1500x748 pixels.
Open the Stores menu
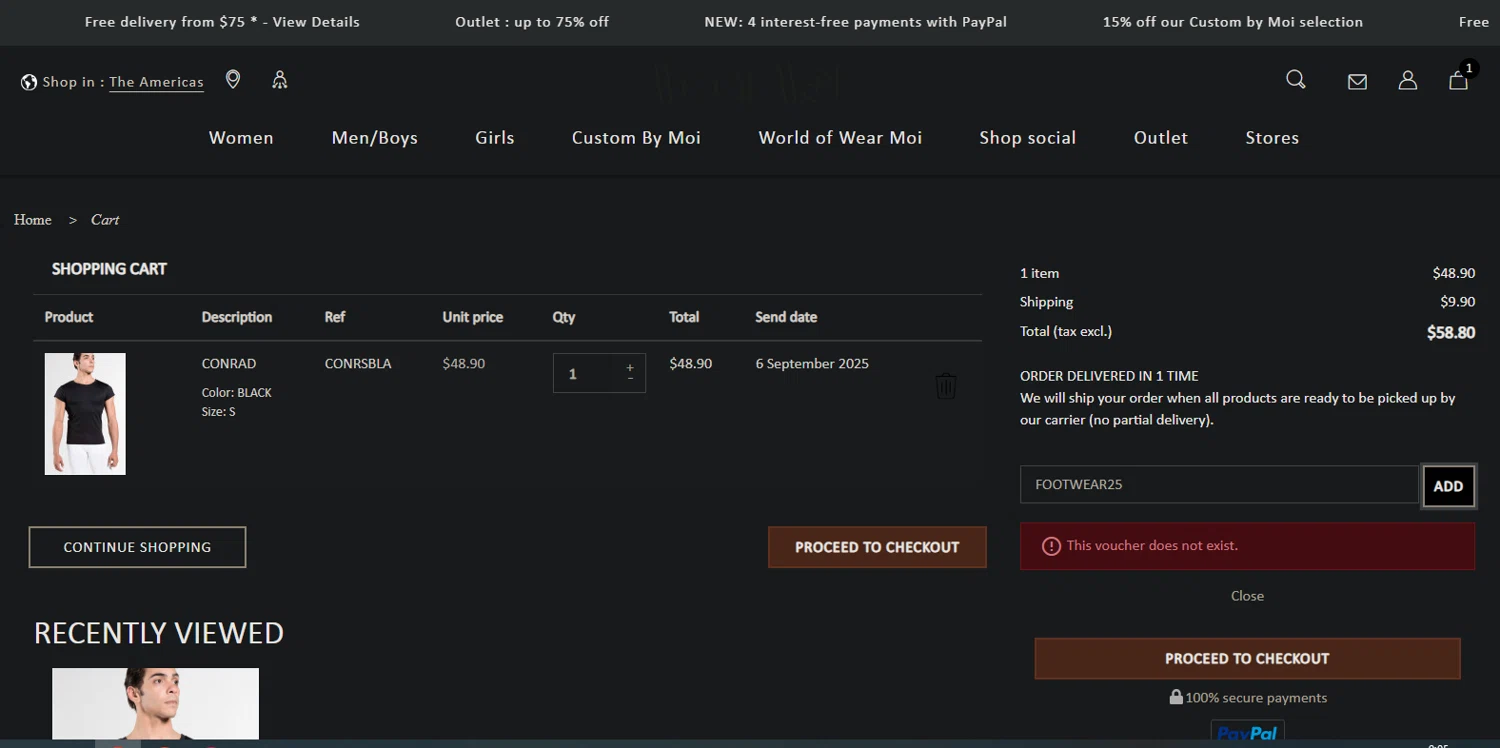(1272, 138)
